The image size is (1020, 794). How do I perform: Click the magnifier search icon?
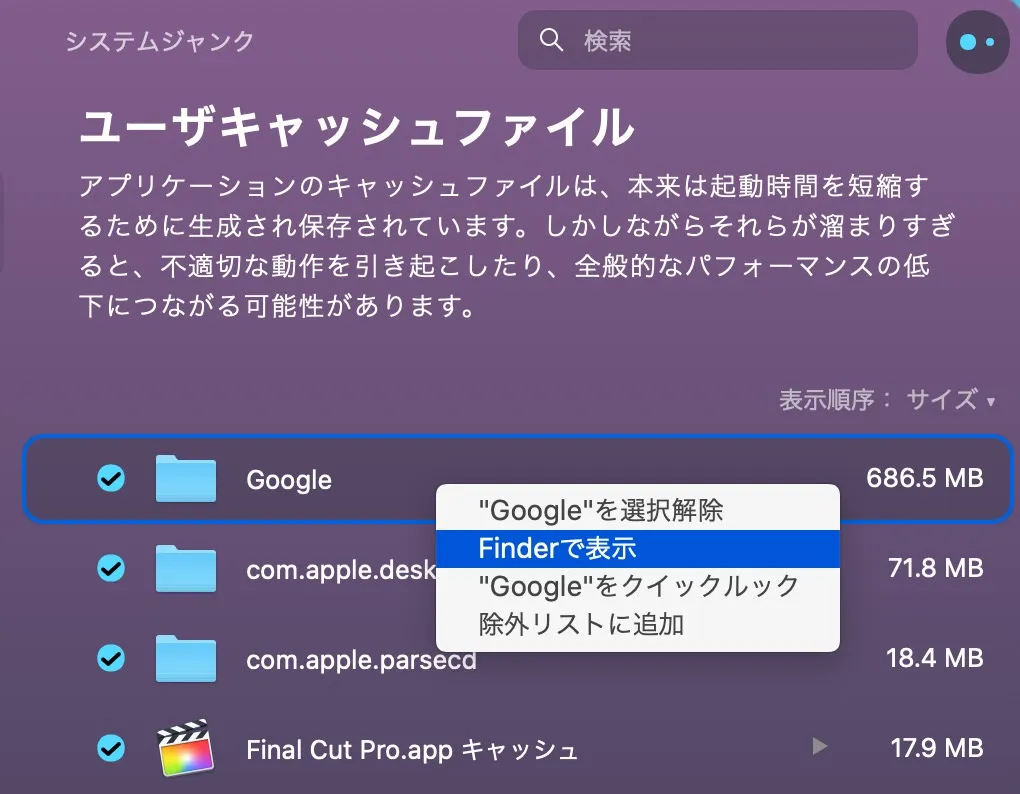(x=551, y=40)
